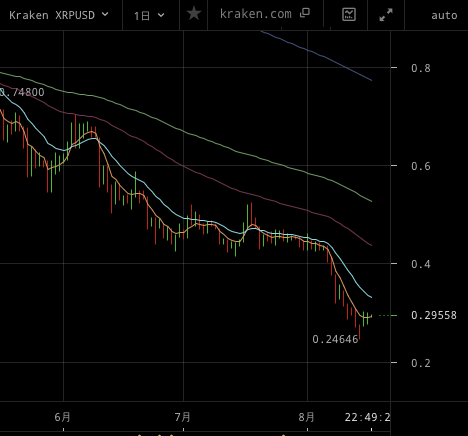468x436 pixels.
Task: Click the 0.6 price axis label
Action: pos(421,166)
